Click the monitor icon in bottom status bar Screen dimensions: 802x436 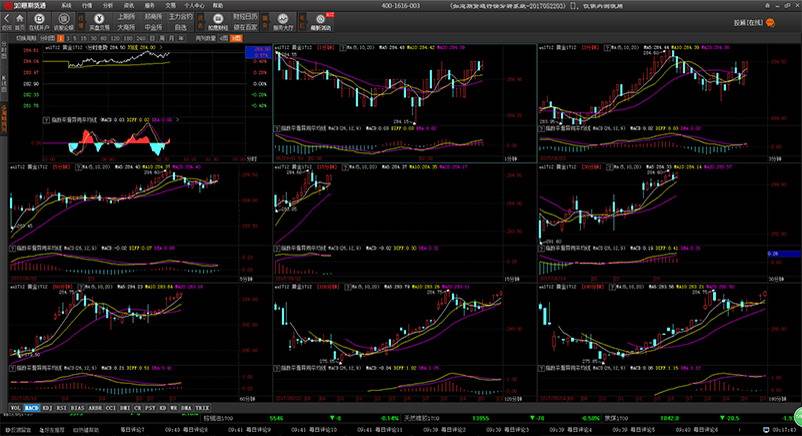click(766, 430)
